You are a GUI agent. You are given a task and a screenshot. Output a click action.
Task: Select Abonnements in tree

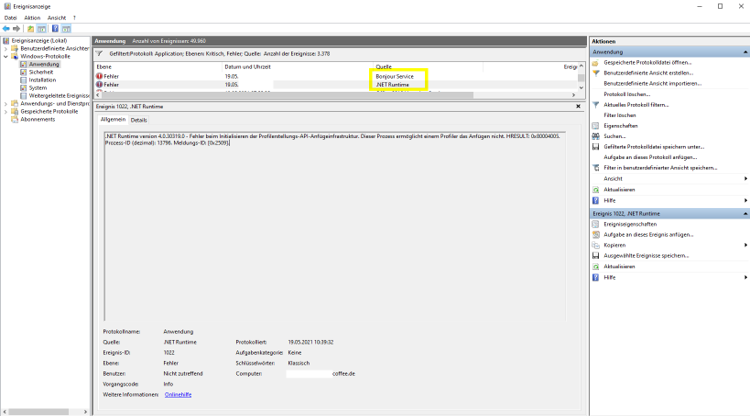coord(37,120)
